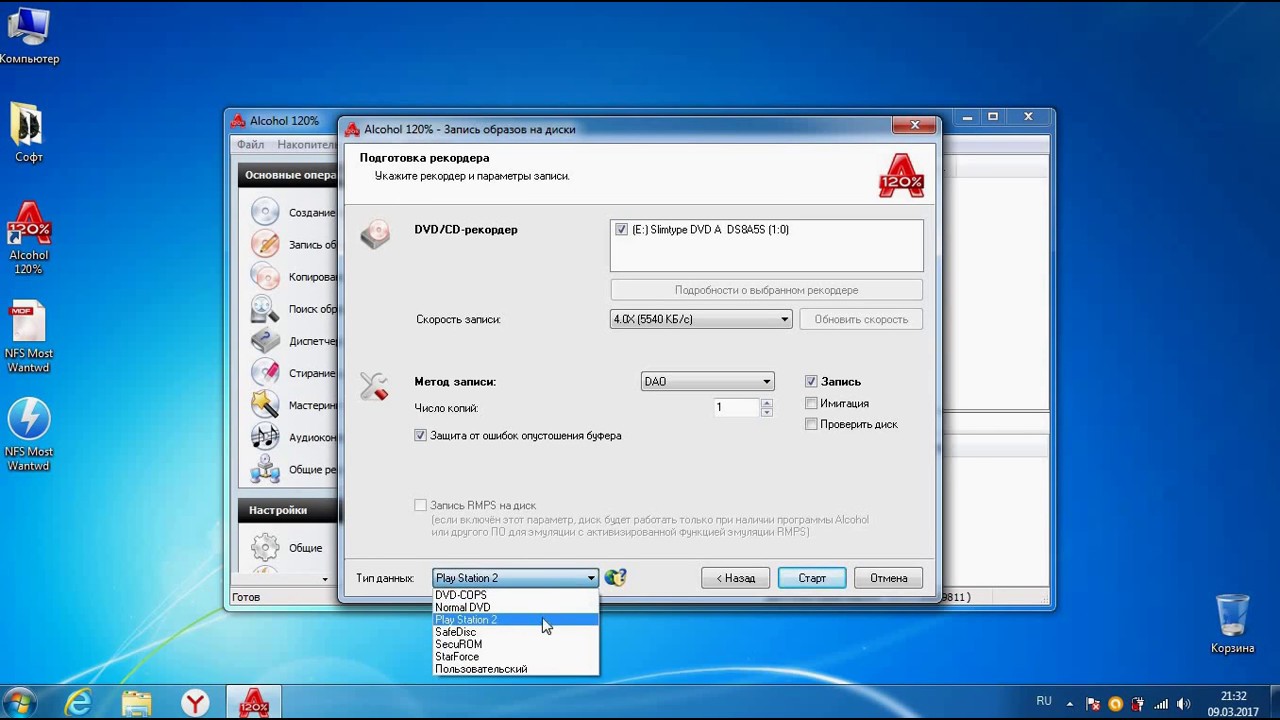Viewport: 1280px width, 720px height.
Task: Toggle the Slimtype DVD recorder checkbox
Action: point(622,230)
